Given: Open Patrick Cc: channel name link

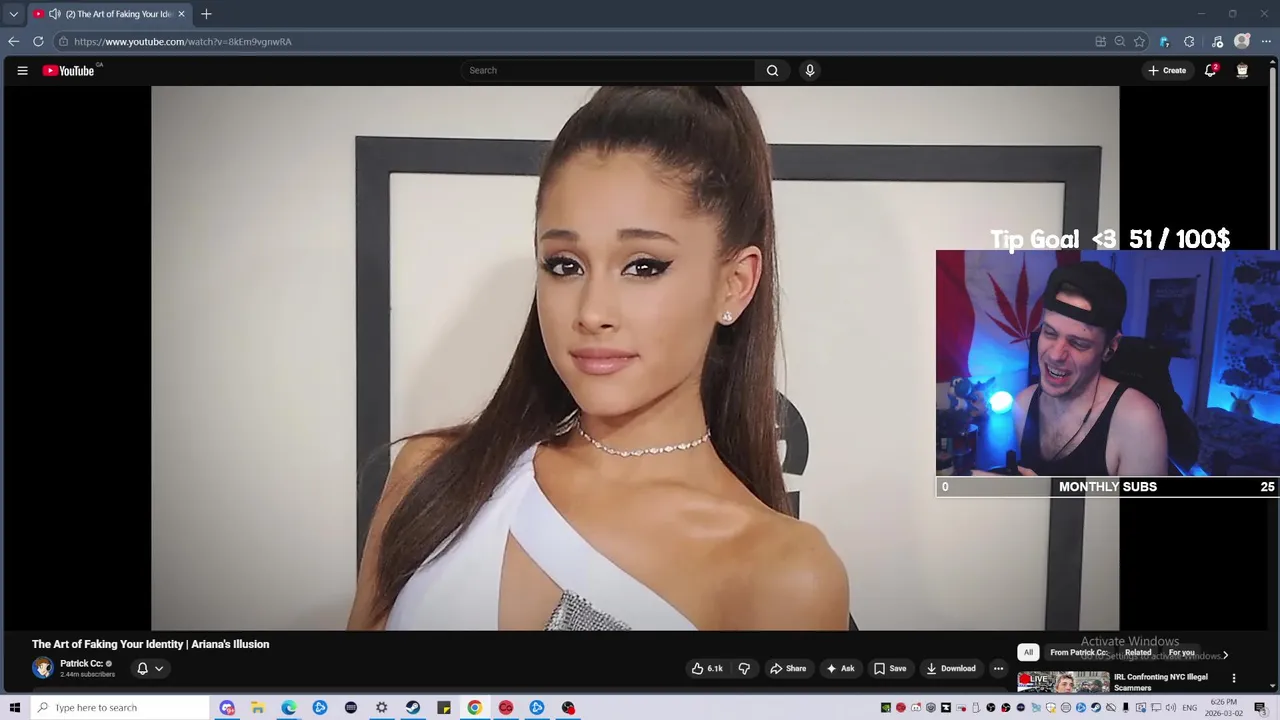Looking at the screenshot, I should (82, 664).
